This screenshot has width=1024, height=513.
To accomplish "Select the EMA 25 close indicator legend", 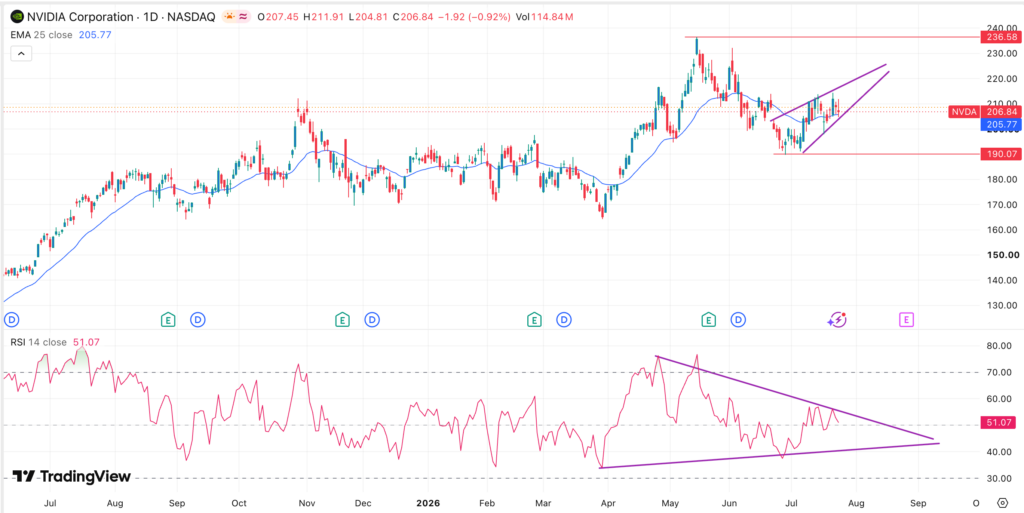I will tap(42, 35).
